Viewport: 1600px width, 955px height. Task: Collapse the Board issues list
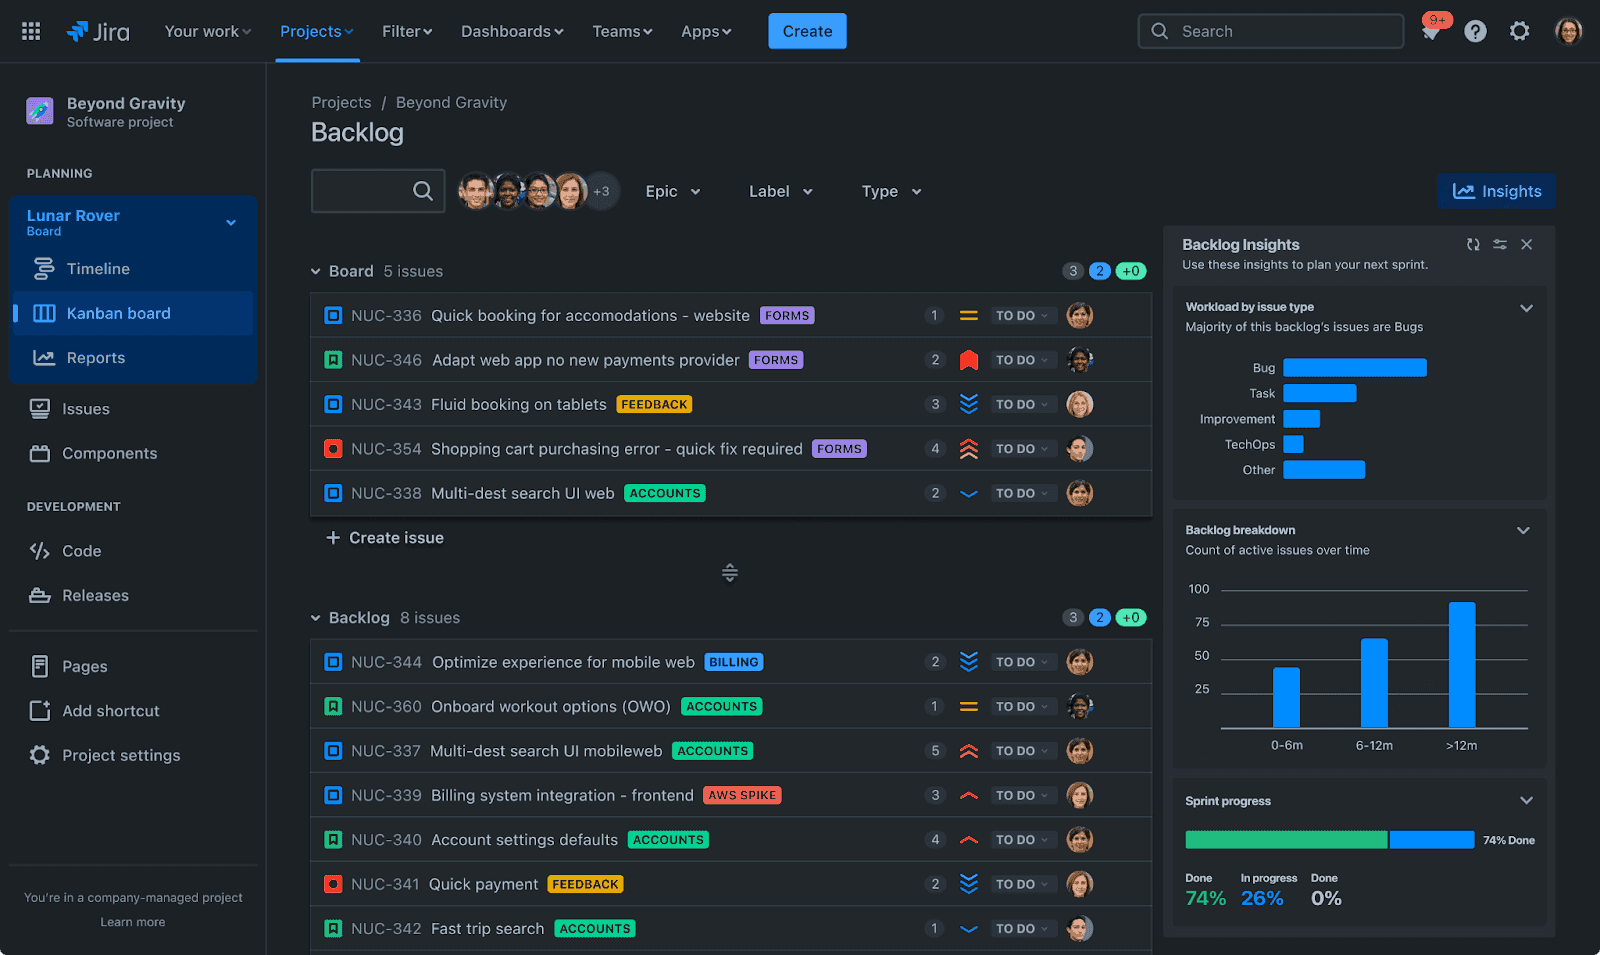click(316, 270)
